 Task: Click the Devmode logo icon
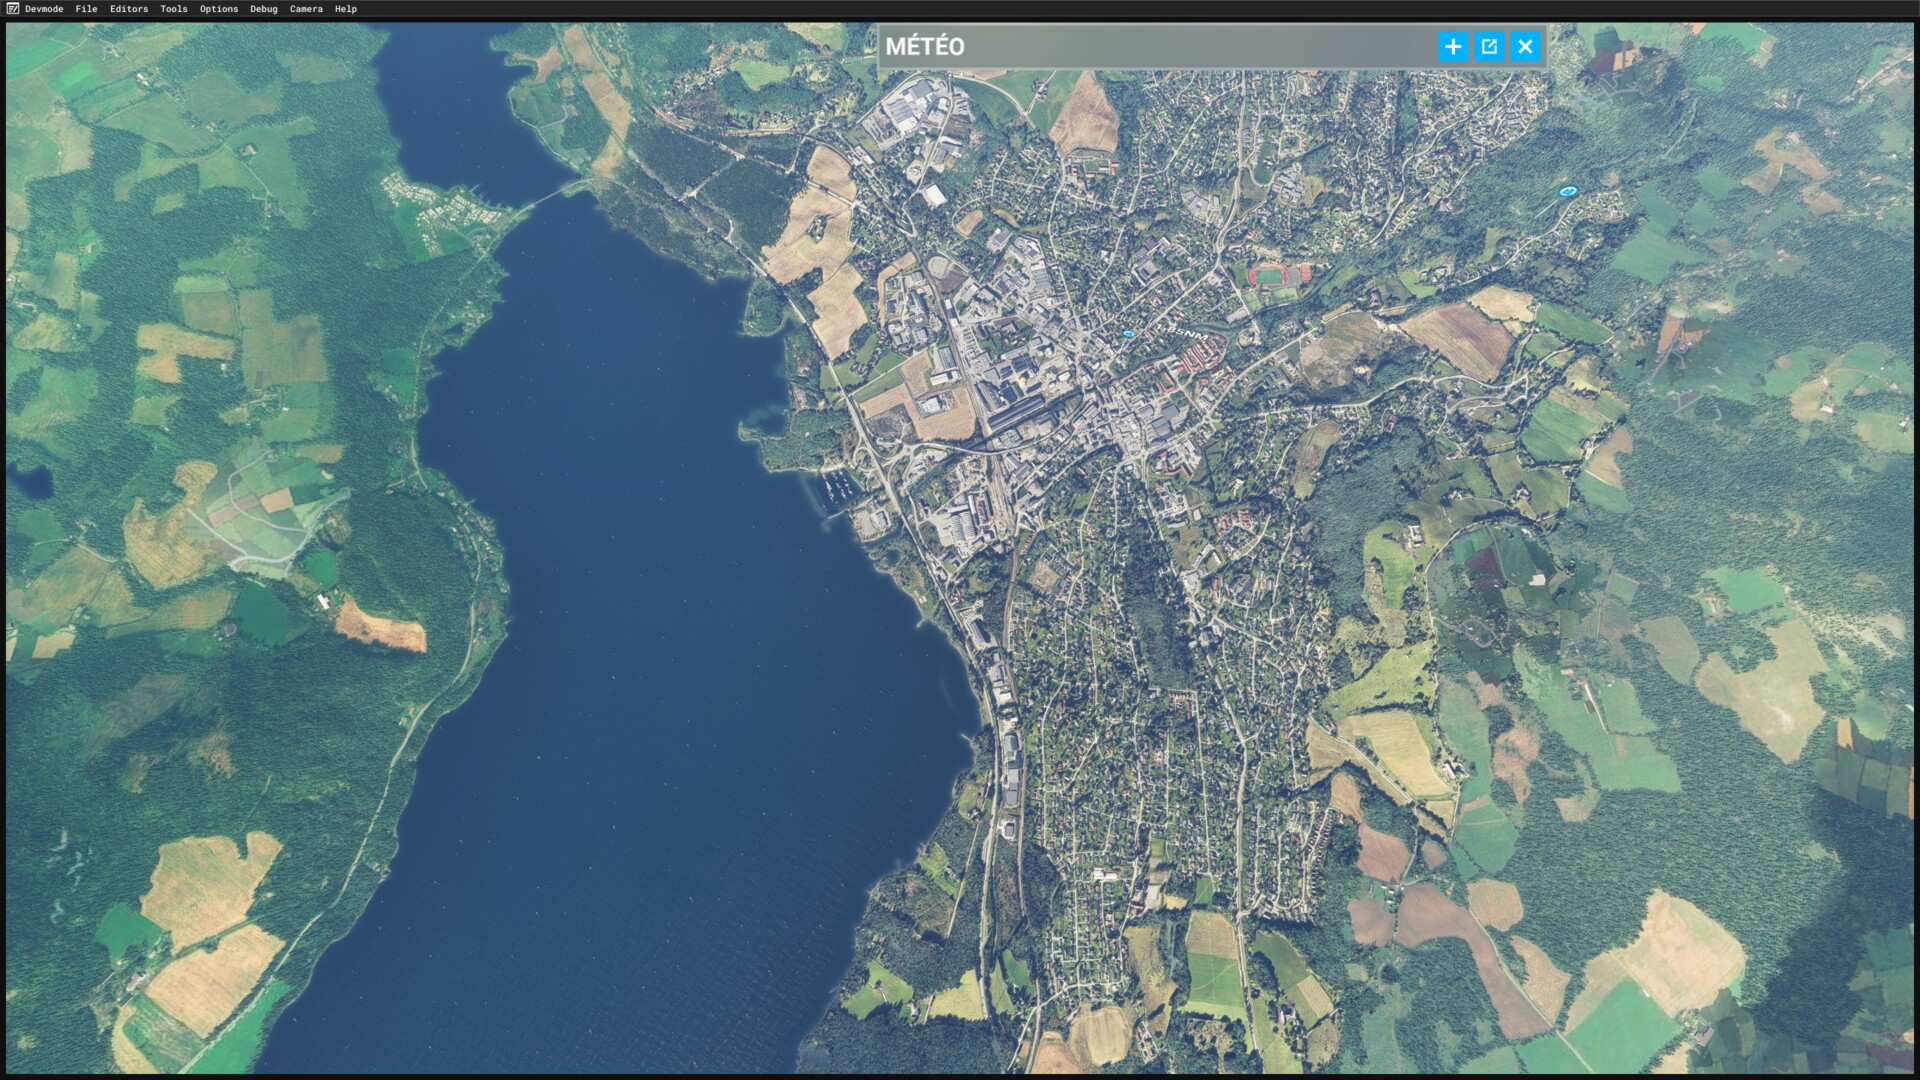click(12, 9)
